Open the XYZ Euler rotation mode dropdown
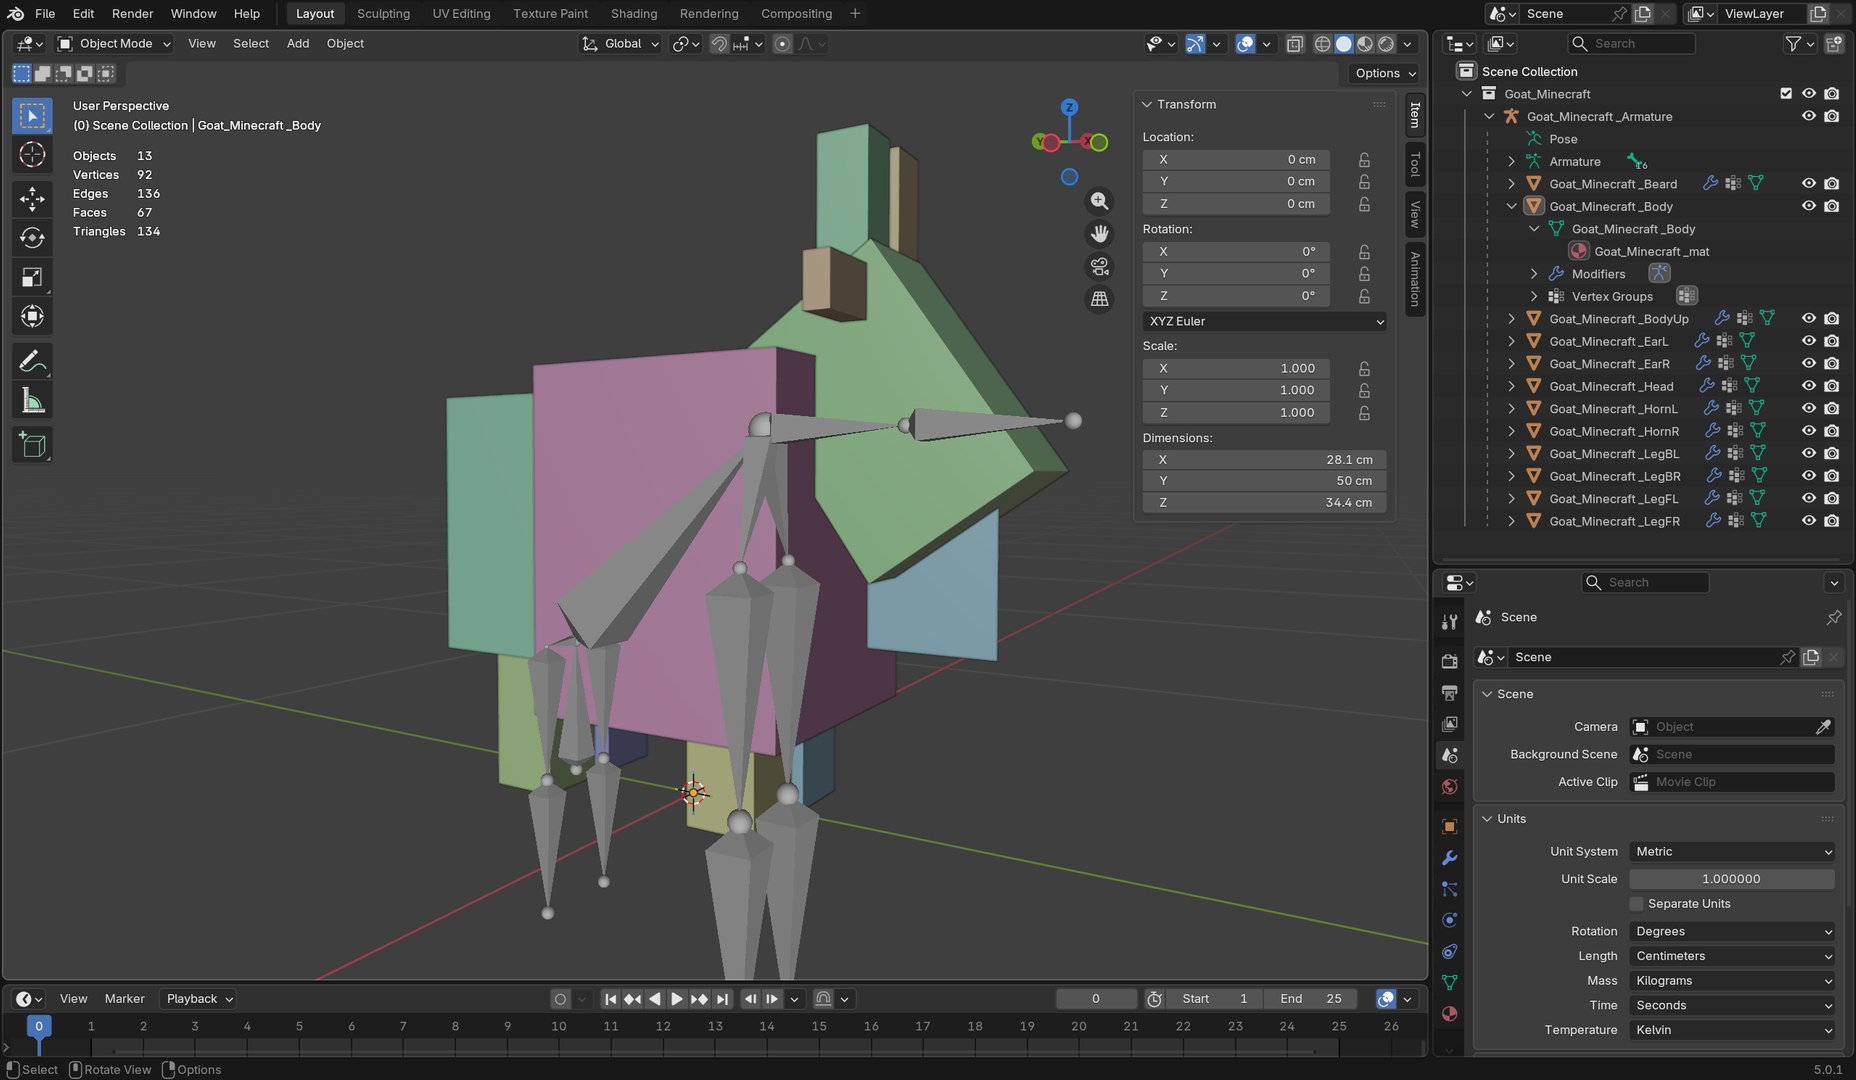 tap(1265, 321)
